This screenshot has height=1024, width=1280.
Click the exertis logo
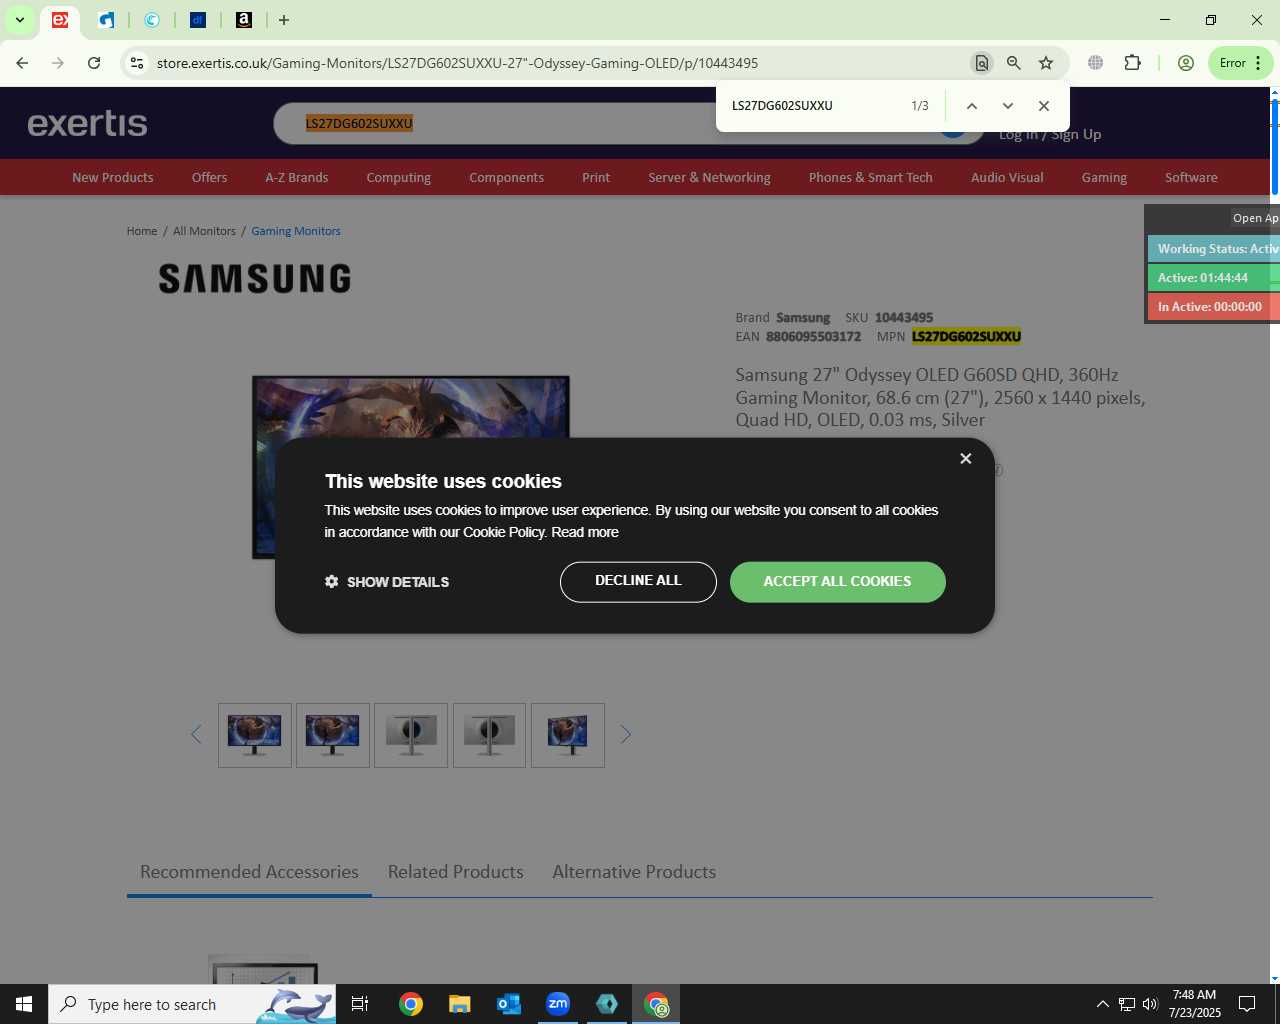pos(87,123)
